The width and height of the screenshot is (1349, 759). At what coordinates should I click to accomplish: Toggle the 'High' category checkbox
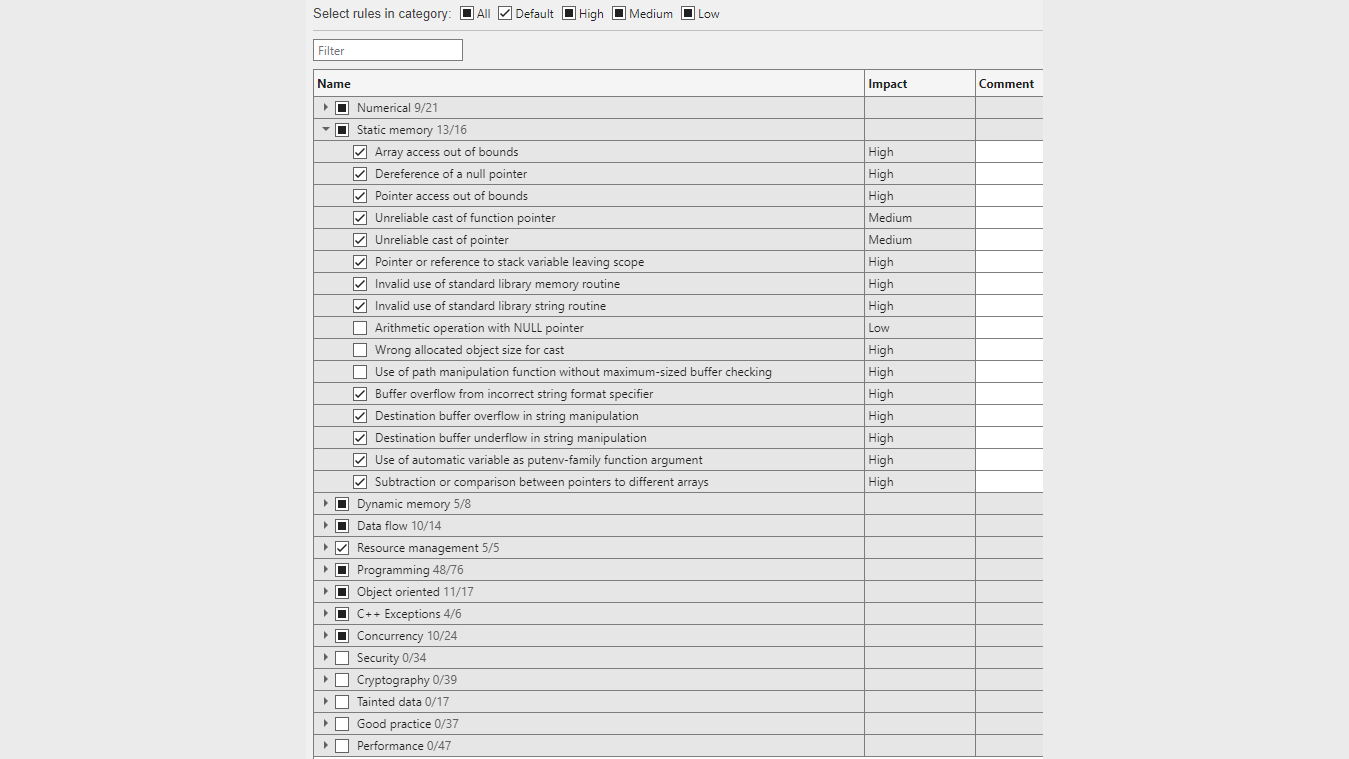coord(569,14)
